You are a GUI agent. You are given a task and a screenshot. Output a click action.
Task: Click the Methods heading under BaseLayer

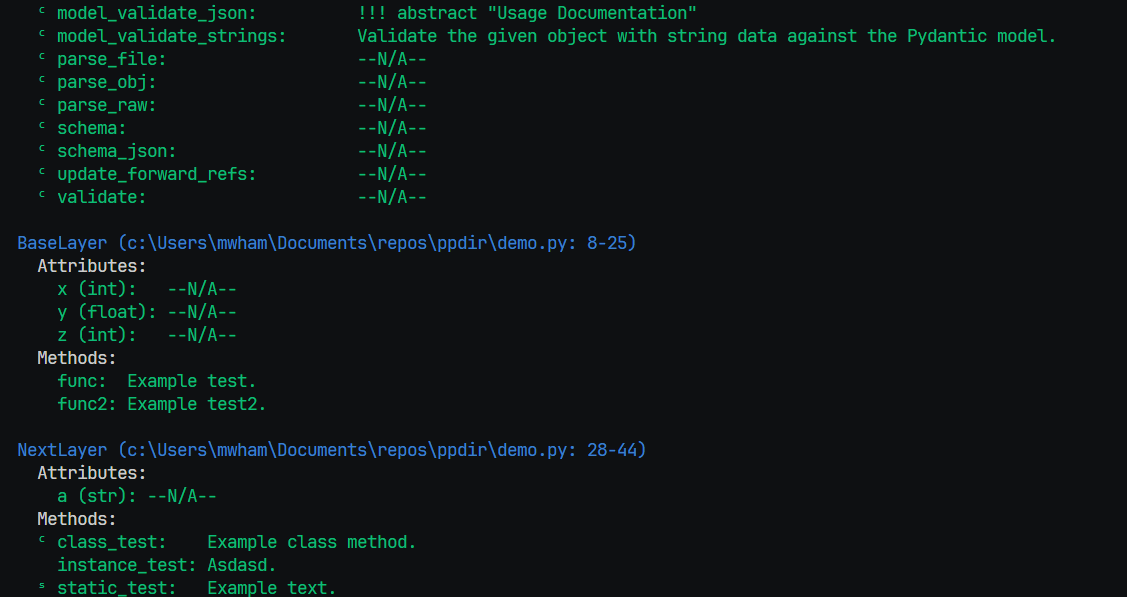point(77,358)
